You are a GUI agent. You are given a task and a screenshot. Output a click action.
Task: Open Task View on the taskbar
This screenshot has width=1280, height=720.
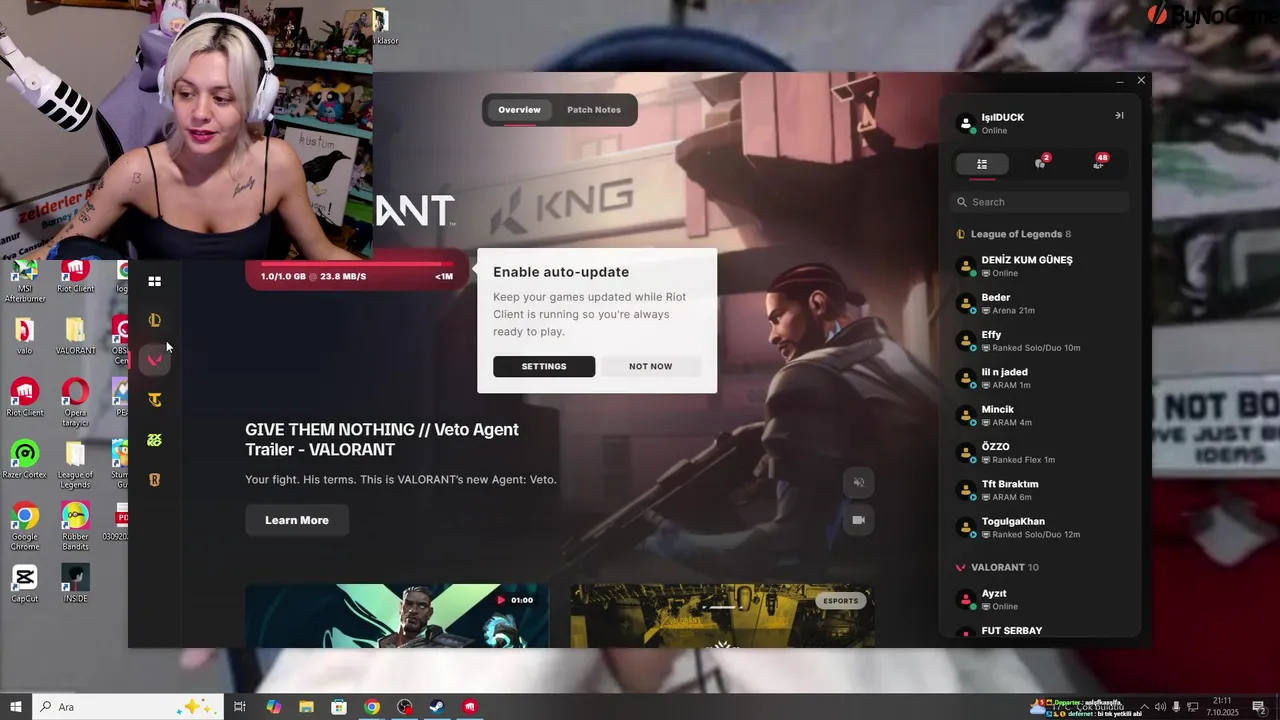tap(240, 707)
